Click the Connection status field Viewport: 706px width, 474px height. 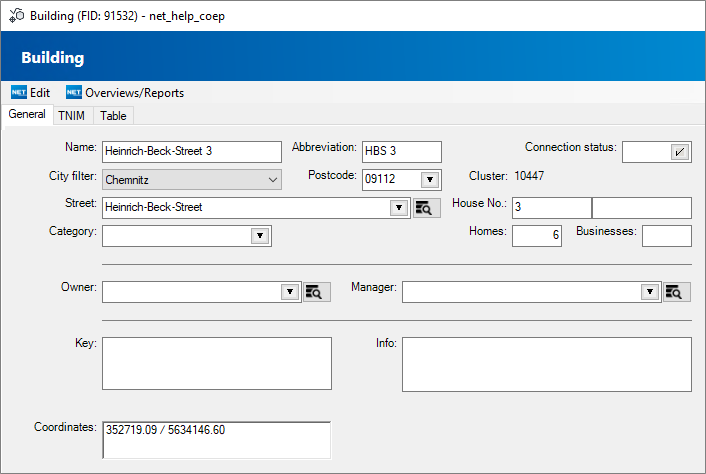657,152
